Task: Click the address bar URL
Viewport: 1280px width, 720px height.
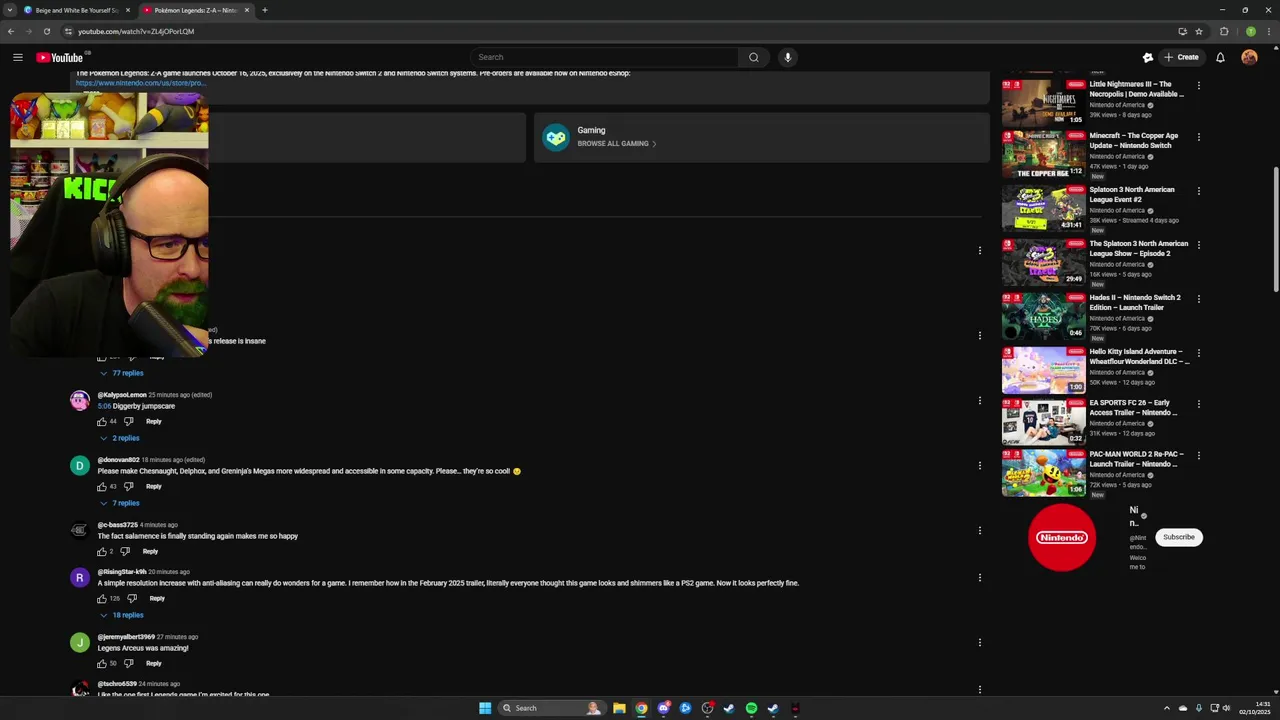Action: pos(136,31)
